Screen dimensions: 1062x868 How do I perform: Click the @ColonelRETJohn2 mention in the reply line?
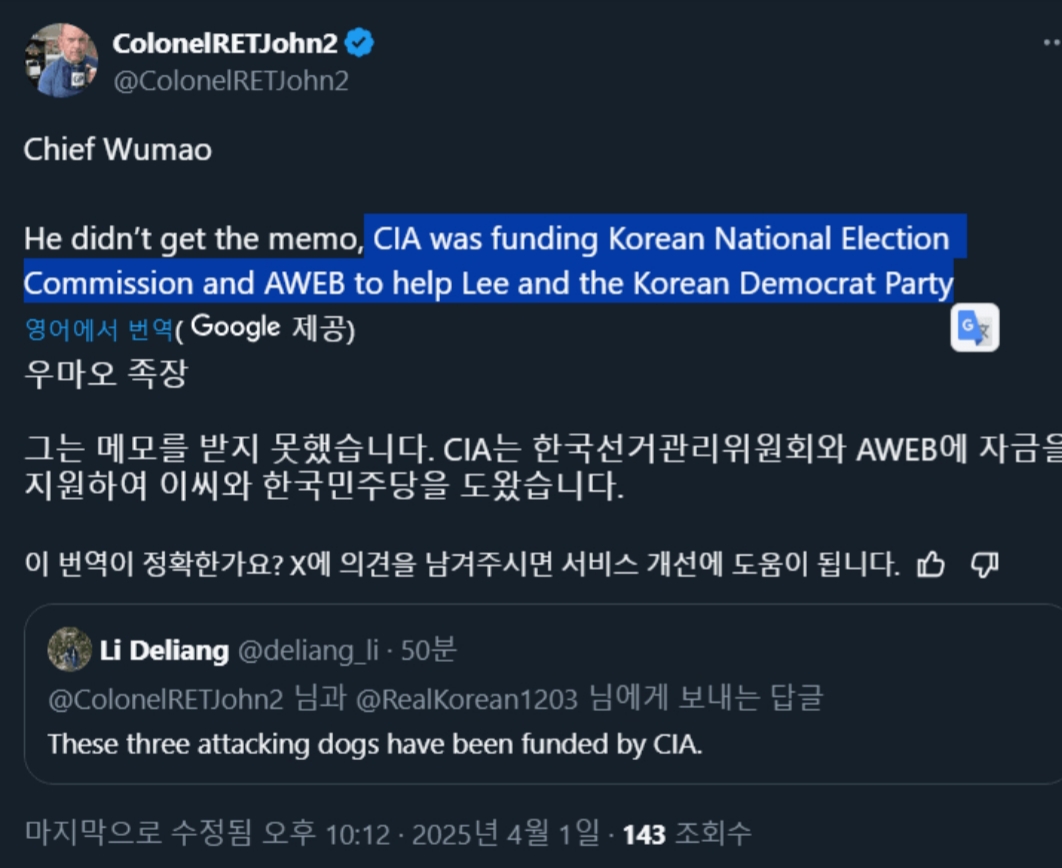166,698
